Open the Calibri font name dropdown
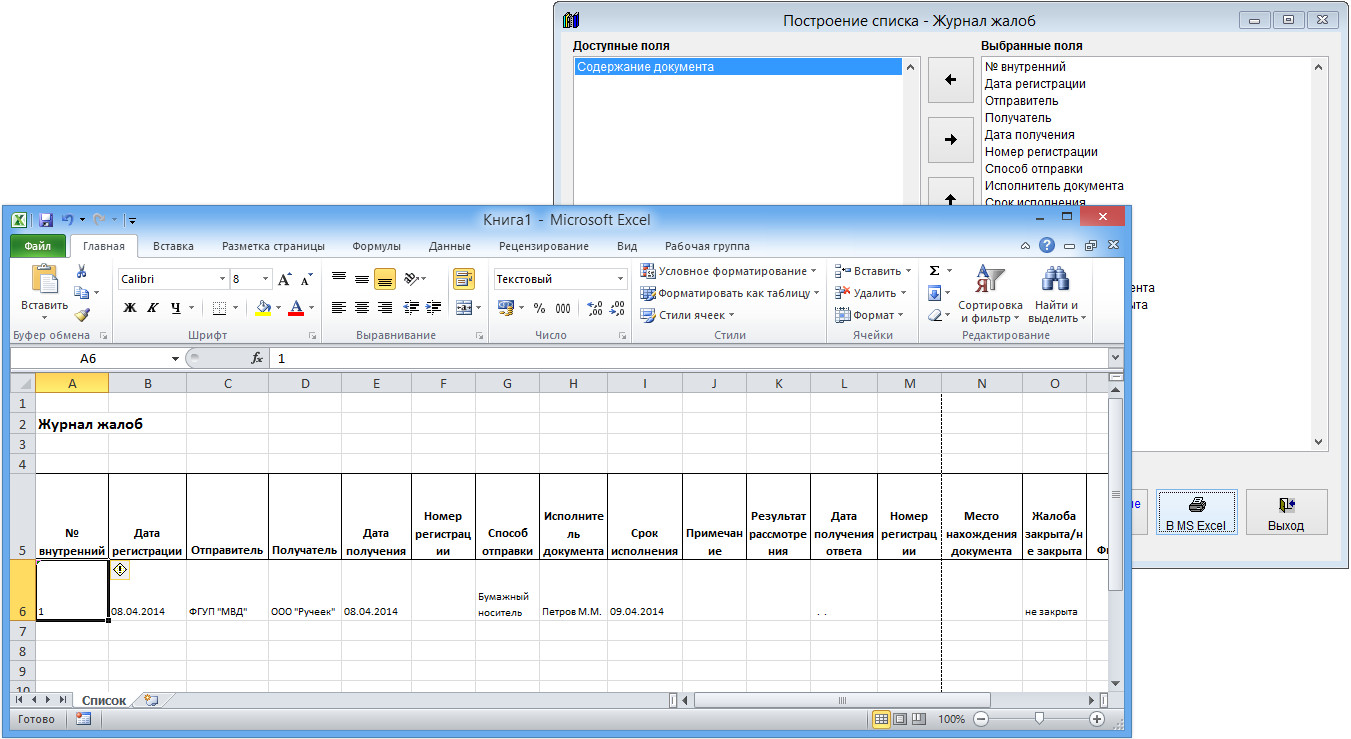1351x739 pixels. [x=222, y=279]
